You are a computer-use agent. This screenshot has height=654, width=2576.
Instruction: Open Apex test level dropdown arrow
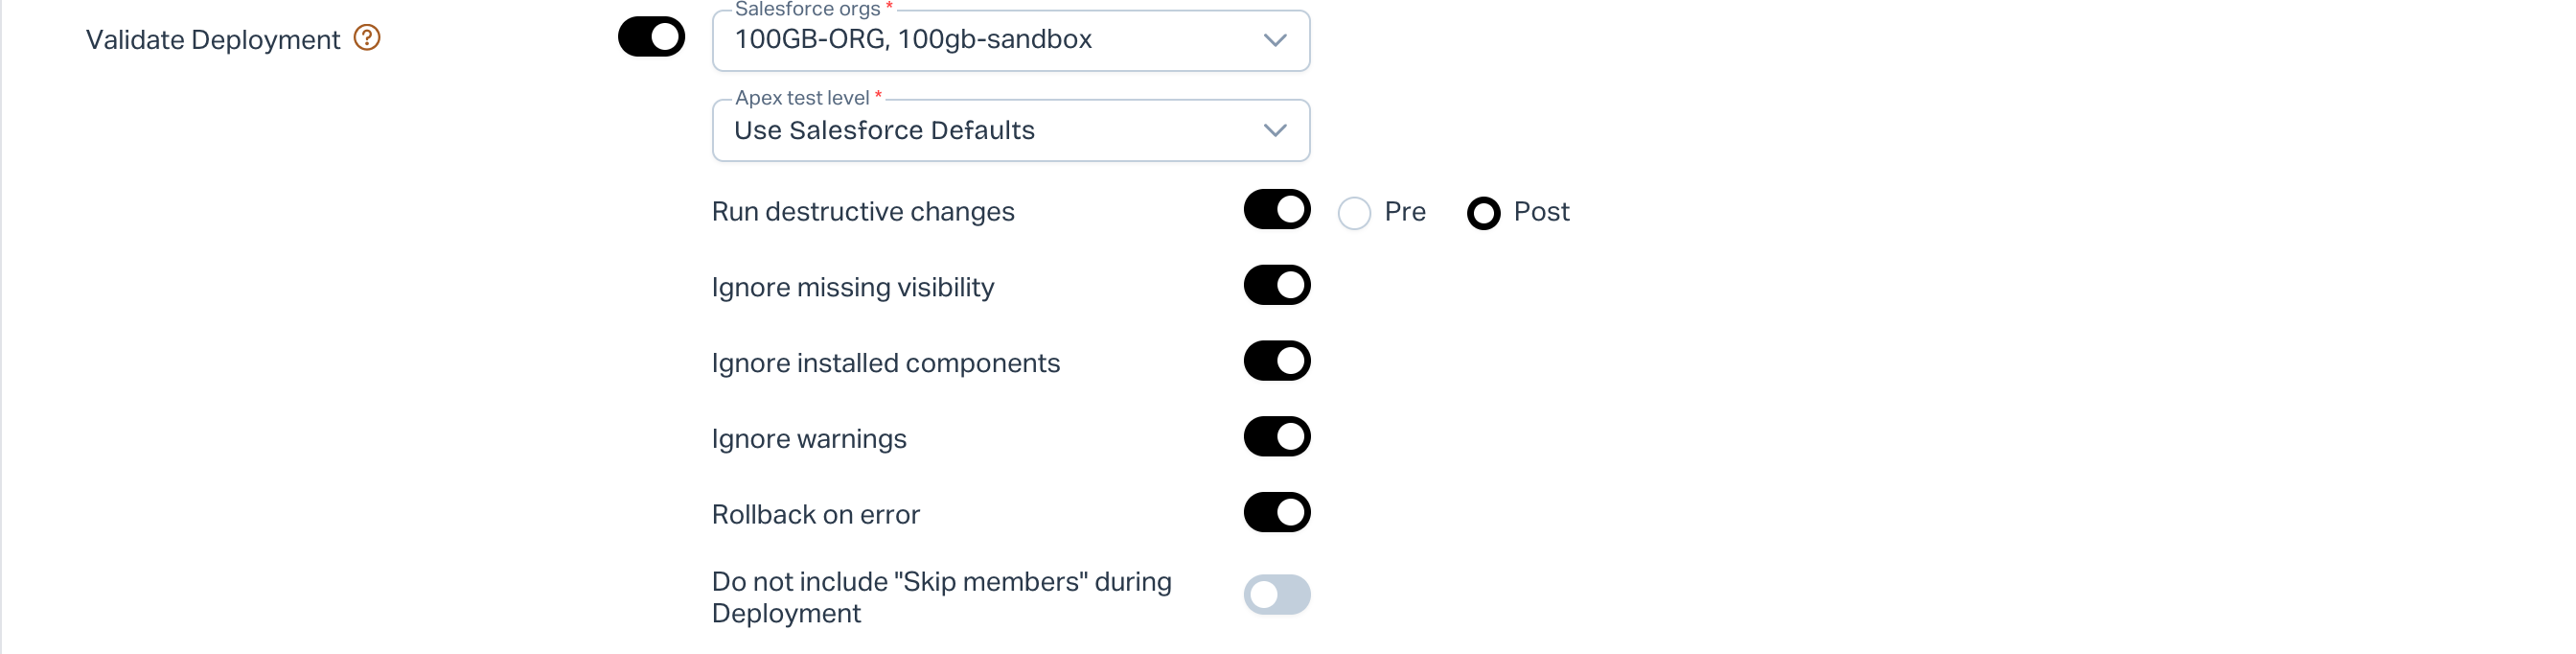(x=1274, y=130)
